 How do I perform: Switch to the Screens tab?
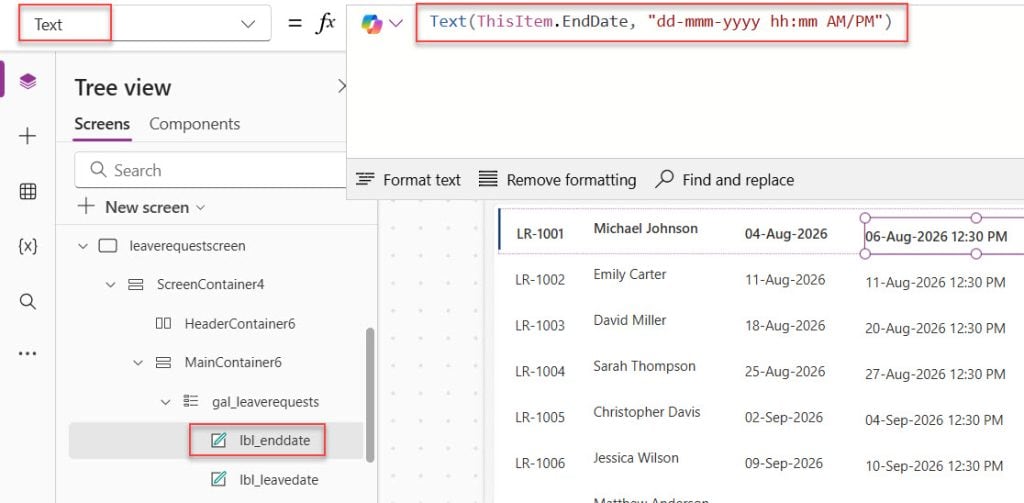(x=102, y=124)
